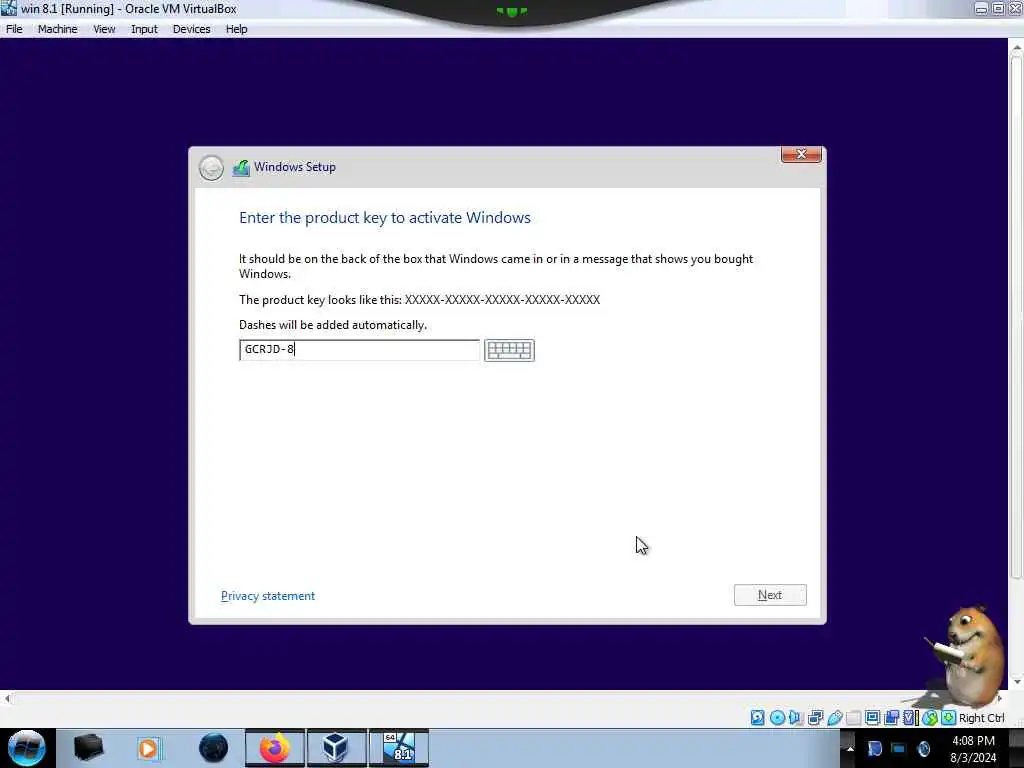Click the hard disk activity status icon
Viewport: 1024px width, 768px height.
(758, 718)
